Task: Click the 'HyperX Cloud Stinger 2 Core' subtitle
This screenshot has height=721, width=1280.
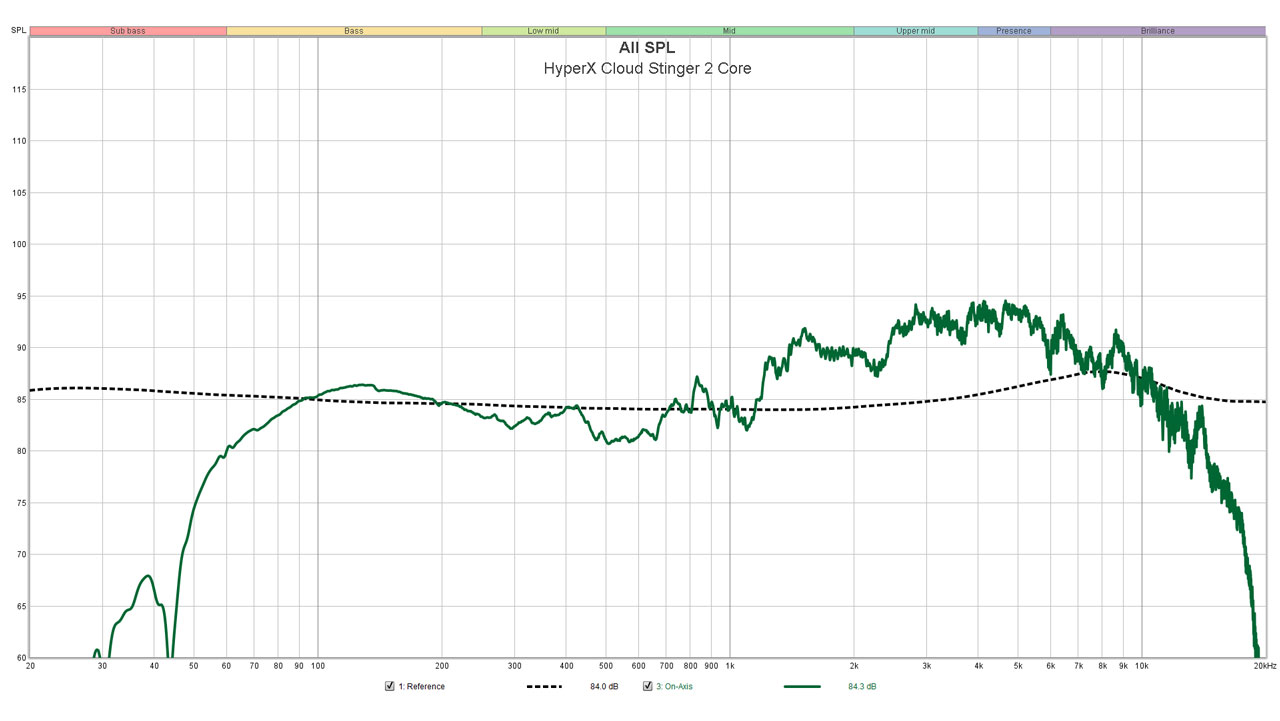Action: 647,69
